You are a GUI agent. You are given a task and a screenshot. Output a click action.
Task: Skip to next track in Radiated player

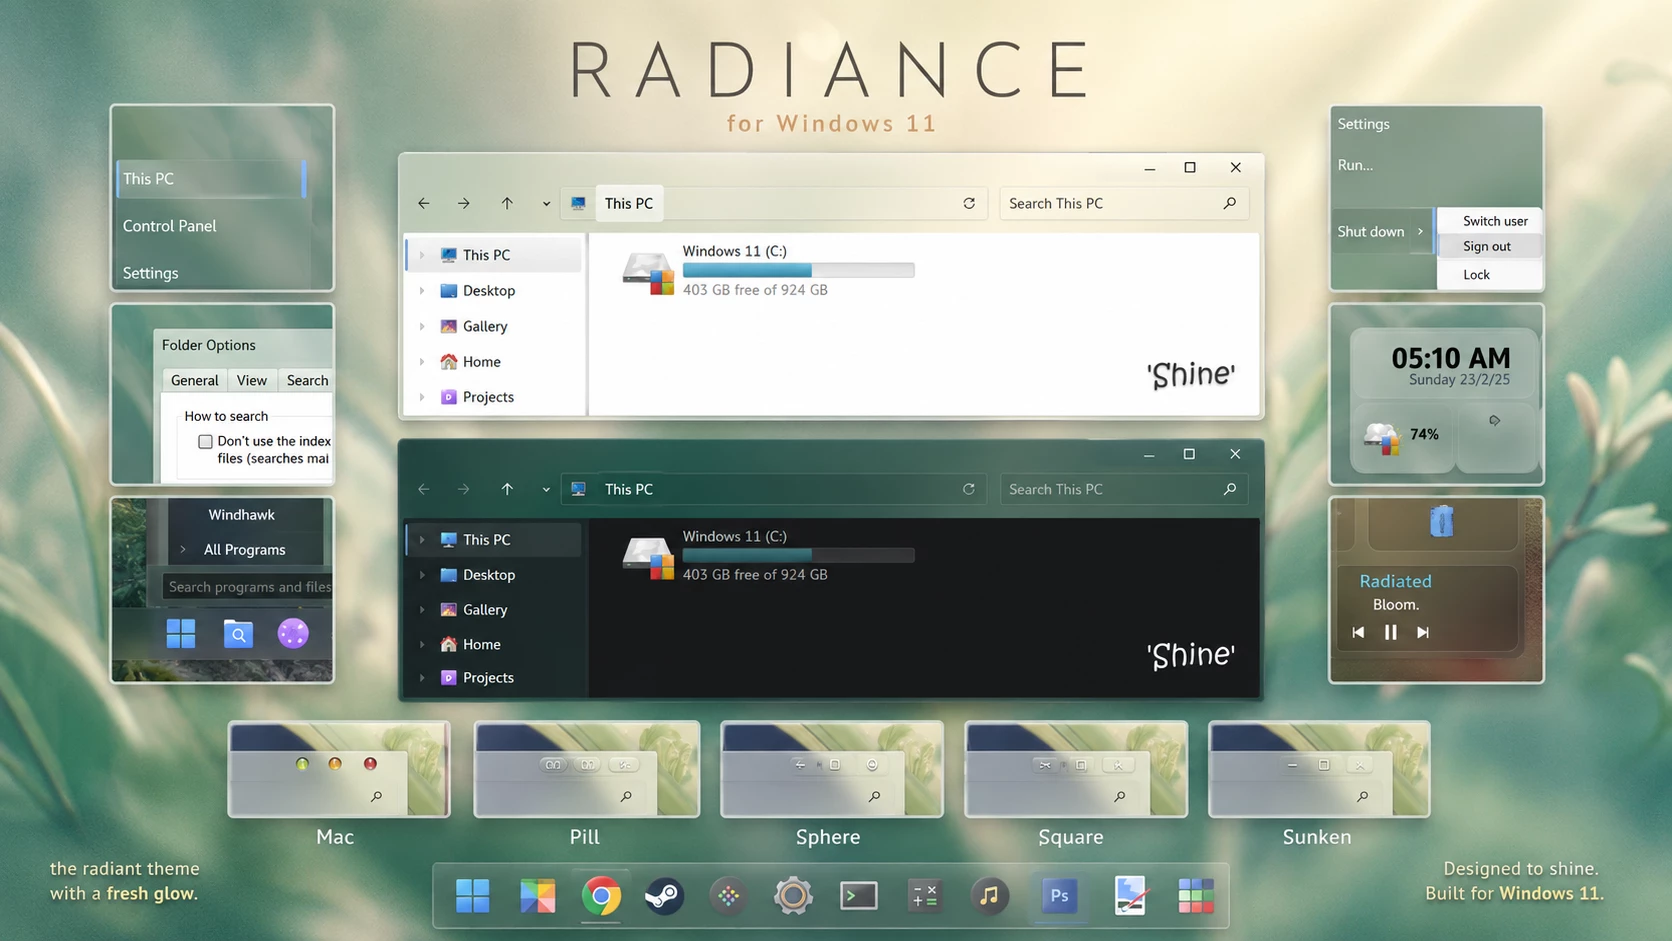click(x=1423, y=632)
